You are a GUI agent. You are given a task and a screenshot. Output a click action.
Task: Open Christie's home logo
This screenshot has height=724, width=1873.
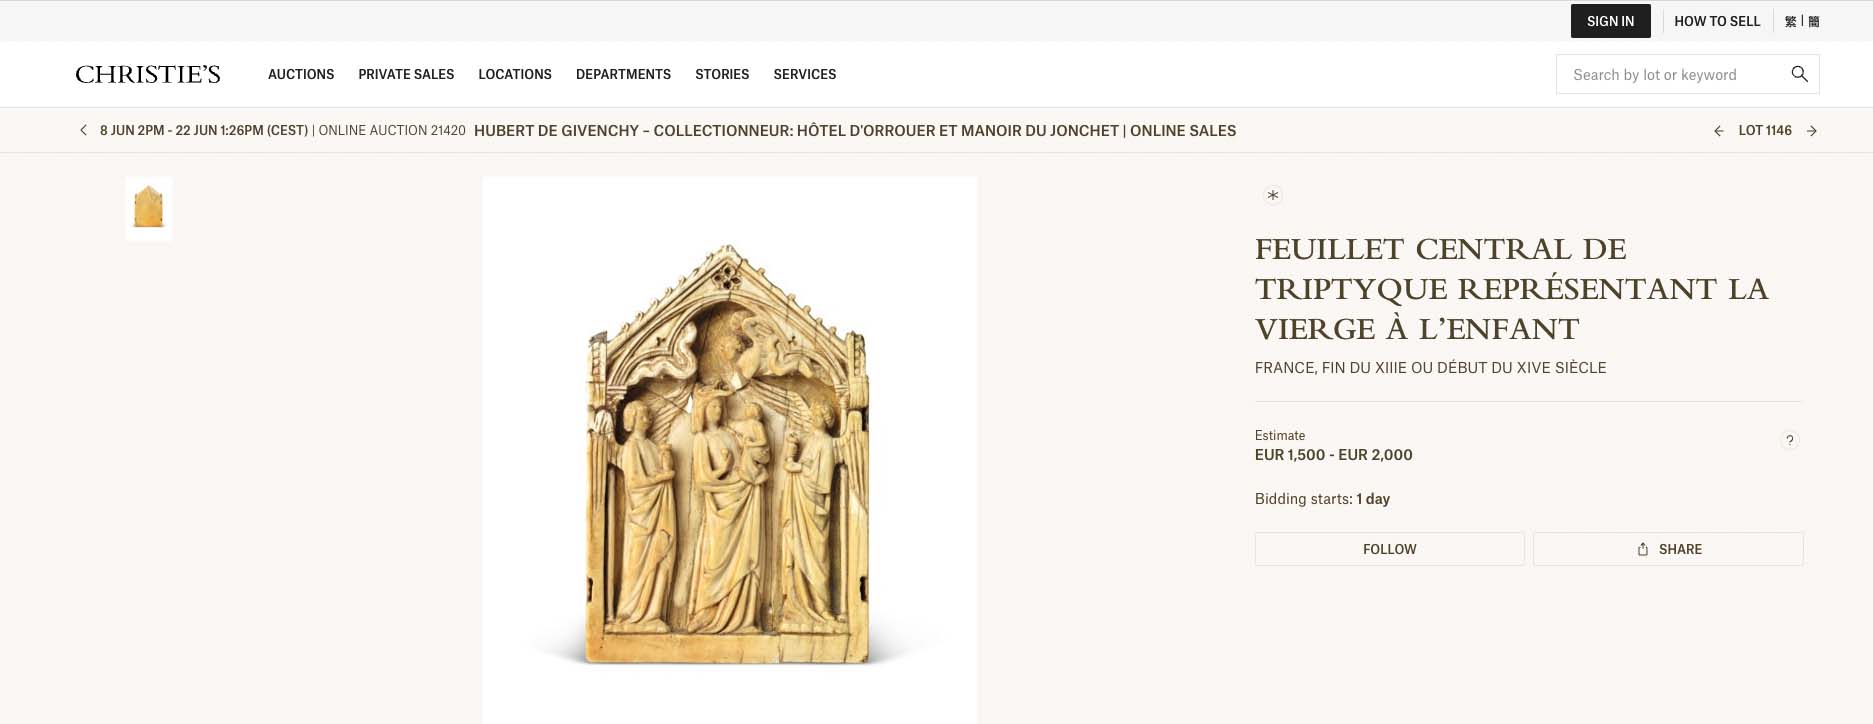[x=148, y=74]
